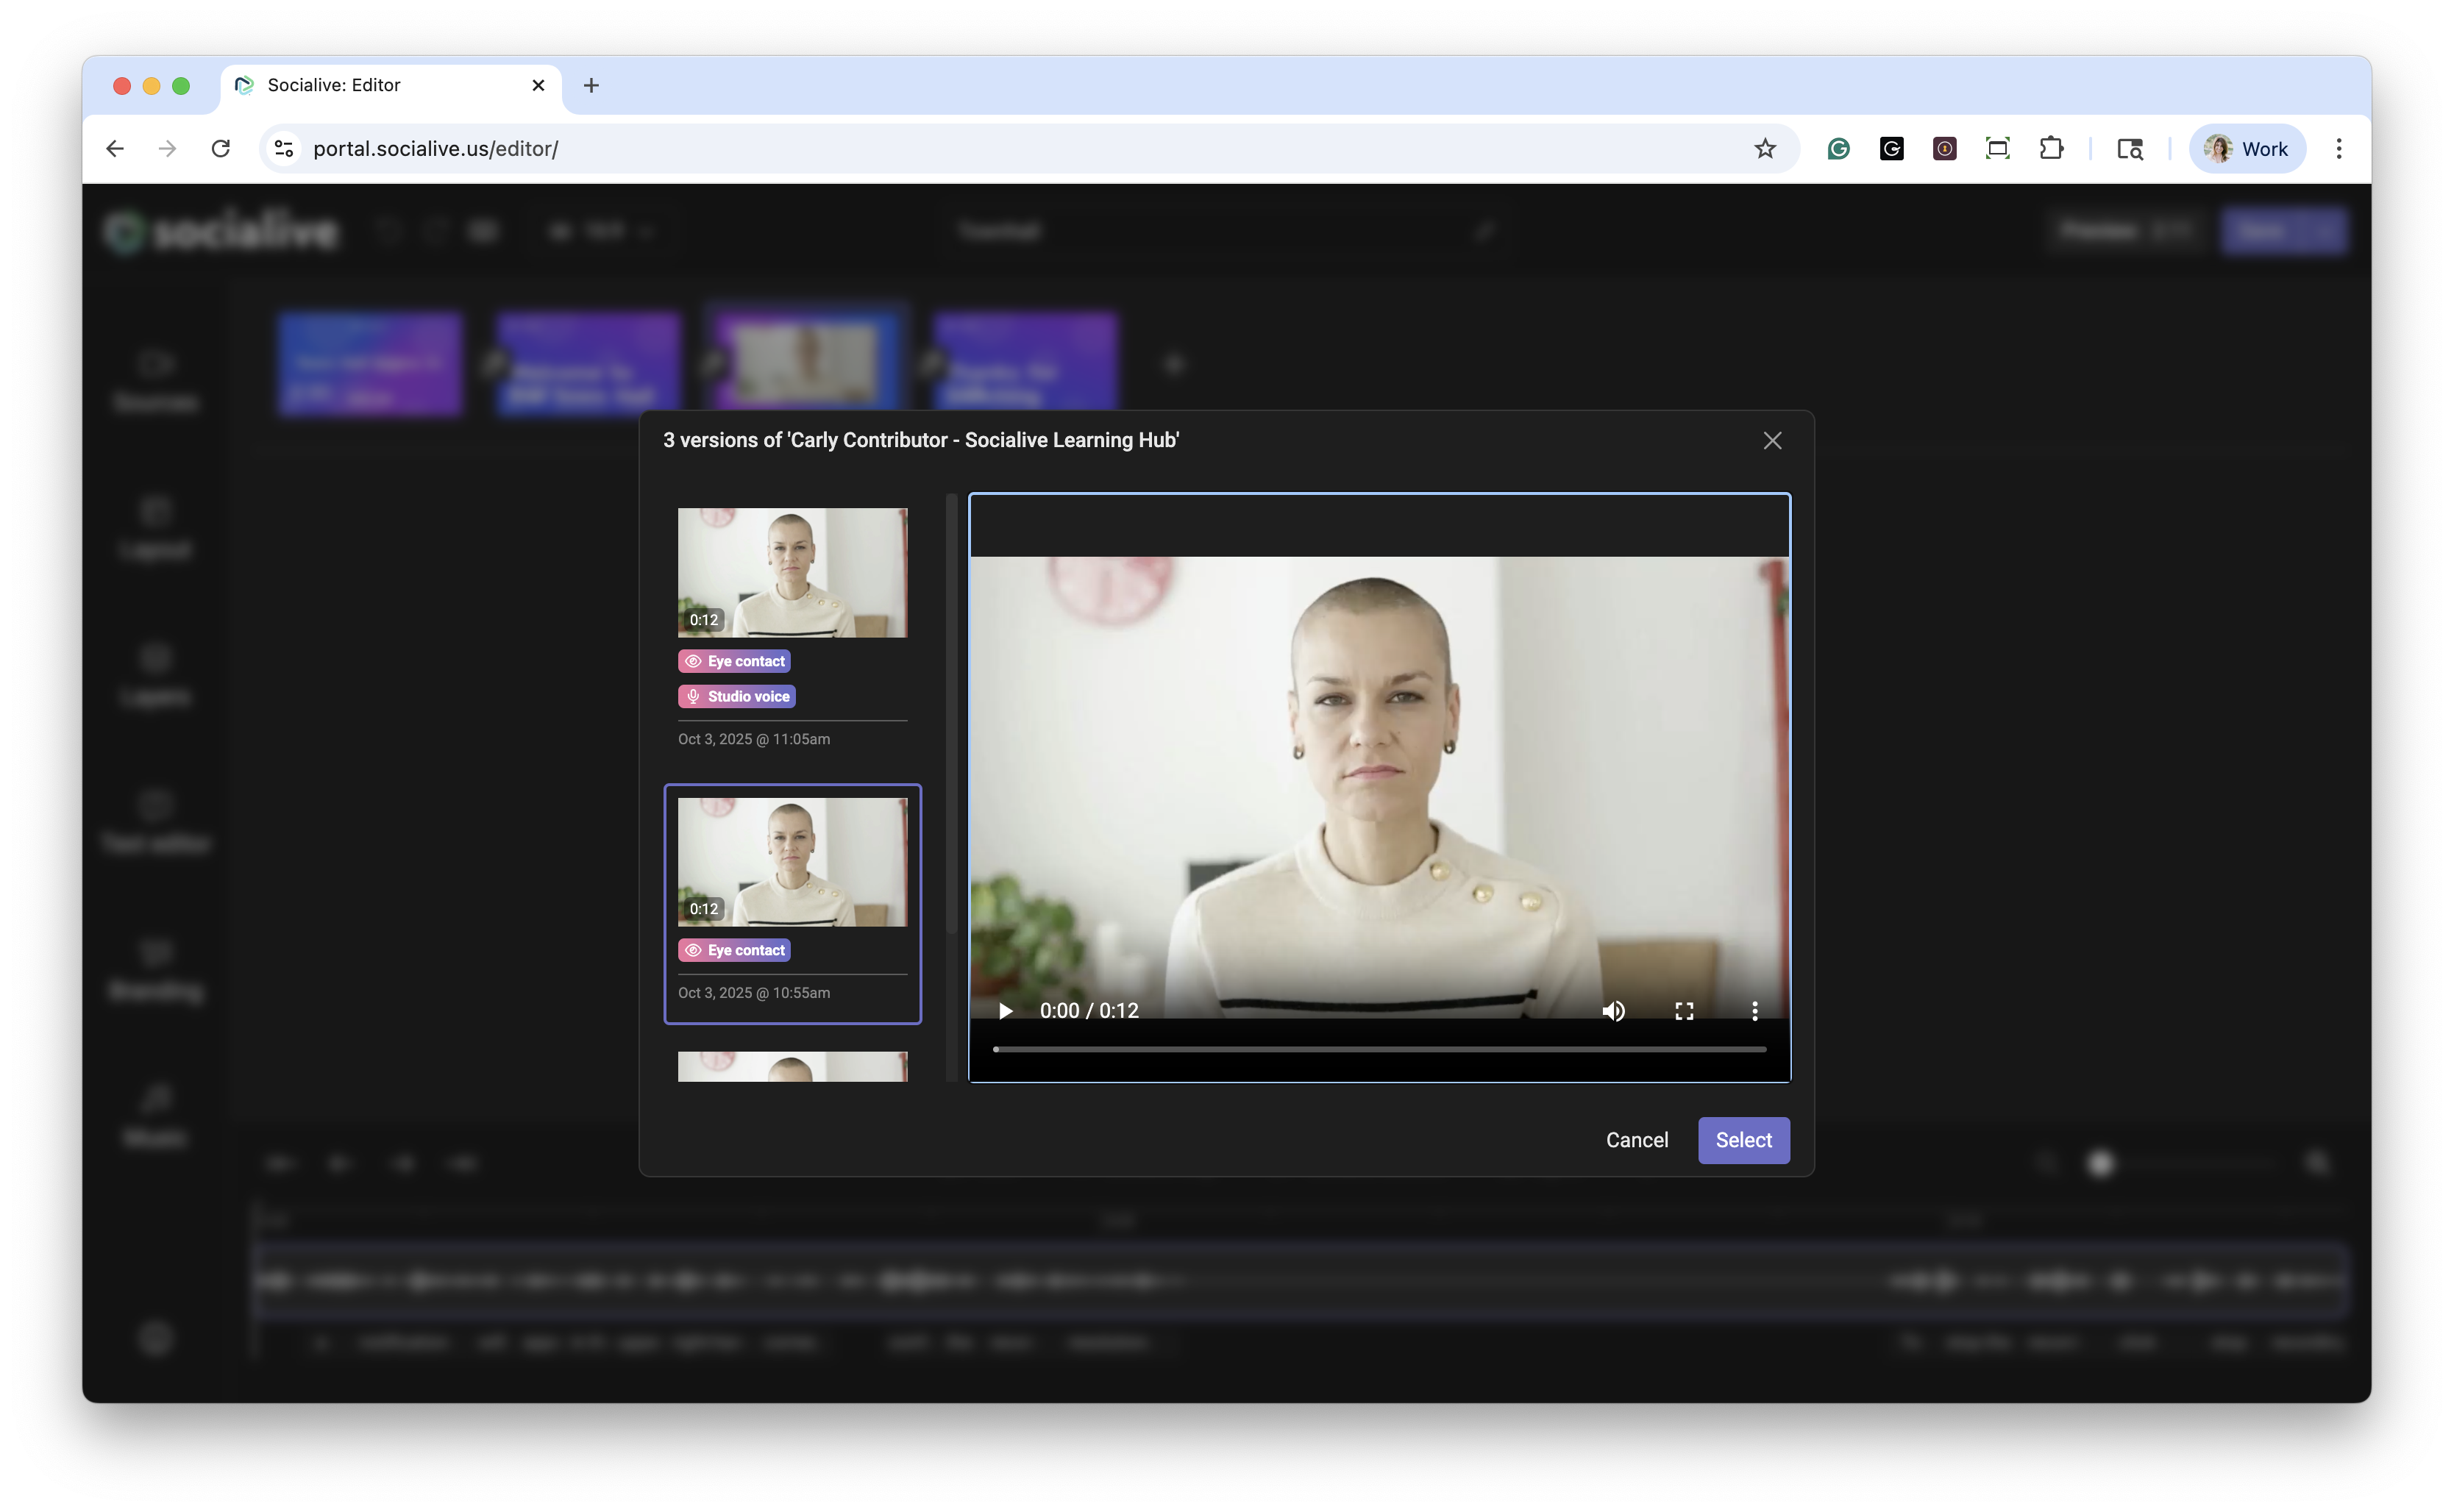Viewport: 2454px width, 1512px height.
Task: Click the Studio voice tag
Action: pos(737,696)
